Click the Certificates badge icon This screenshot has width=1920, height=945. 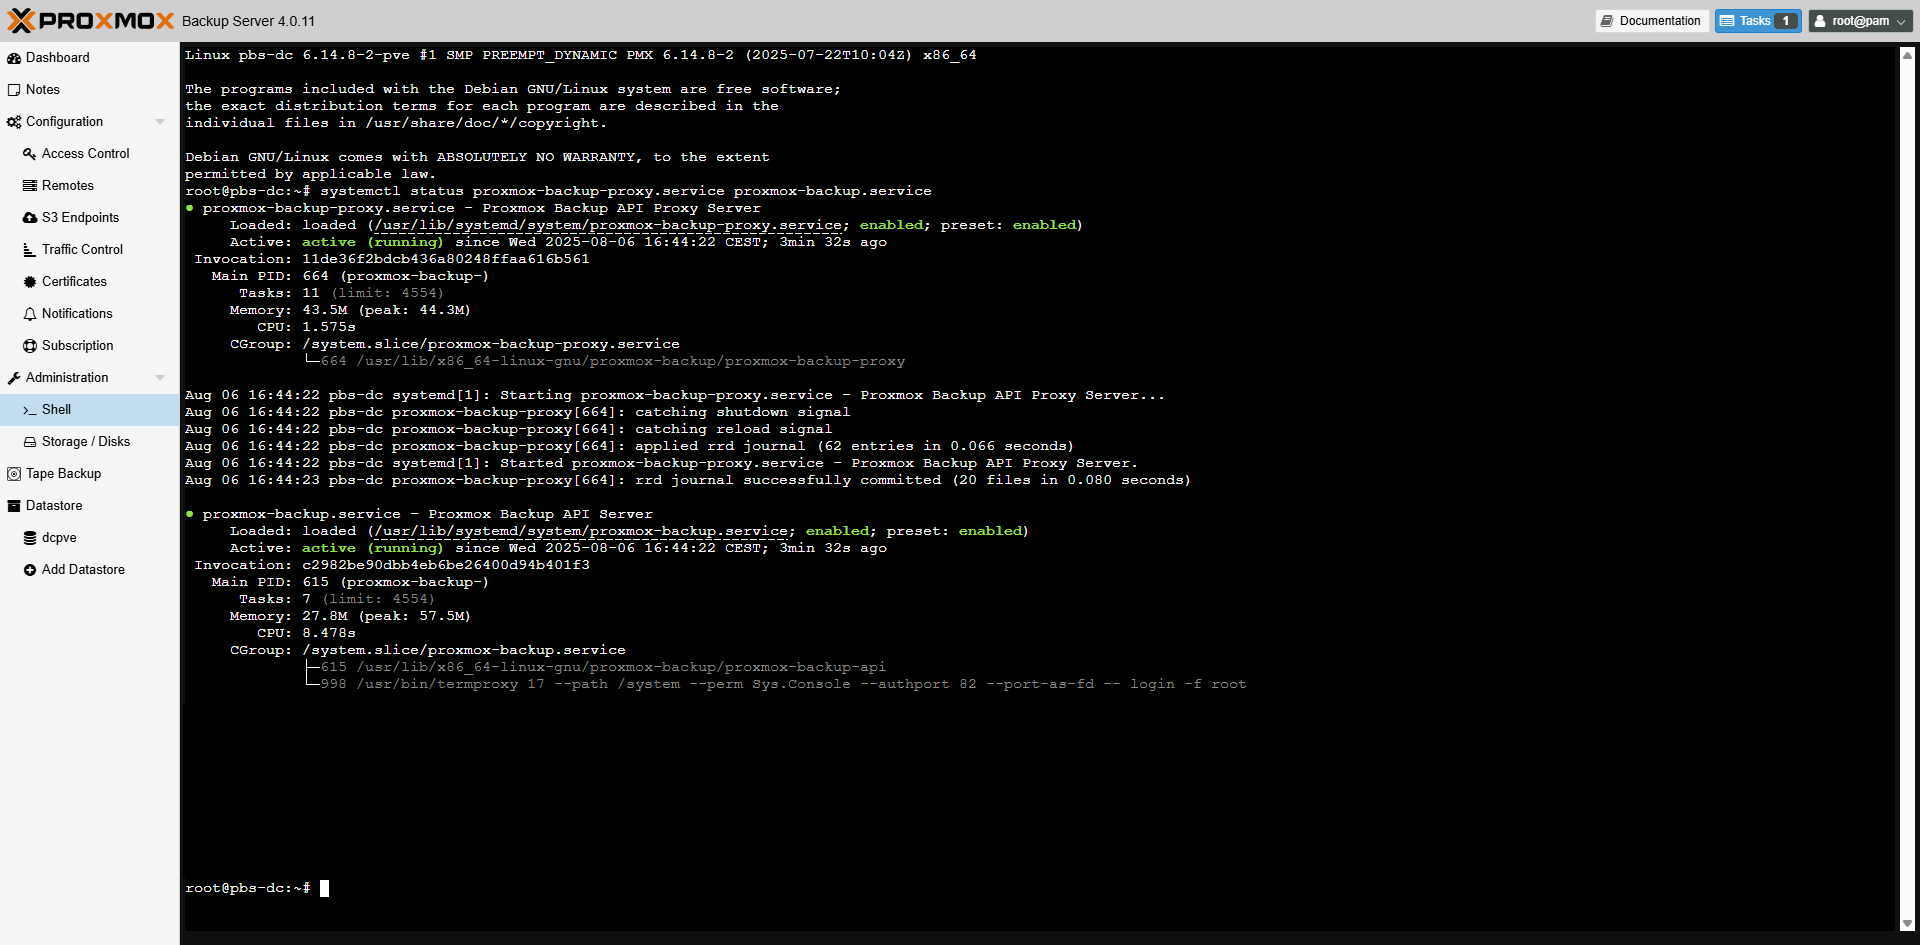[x=30, y=282]
